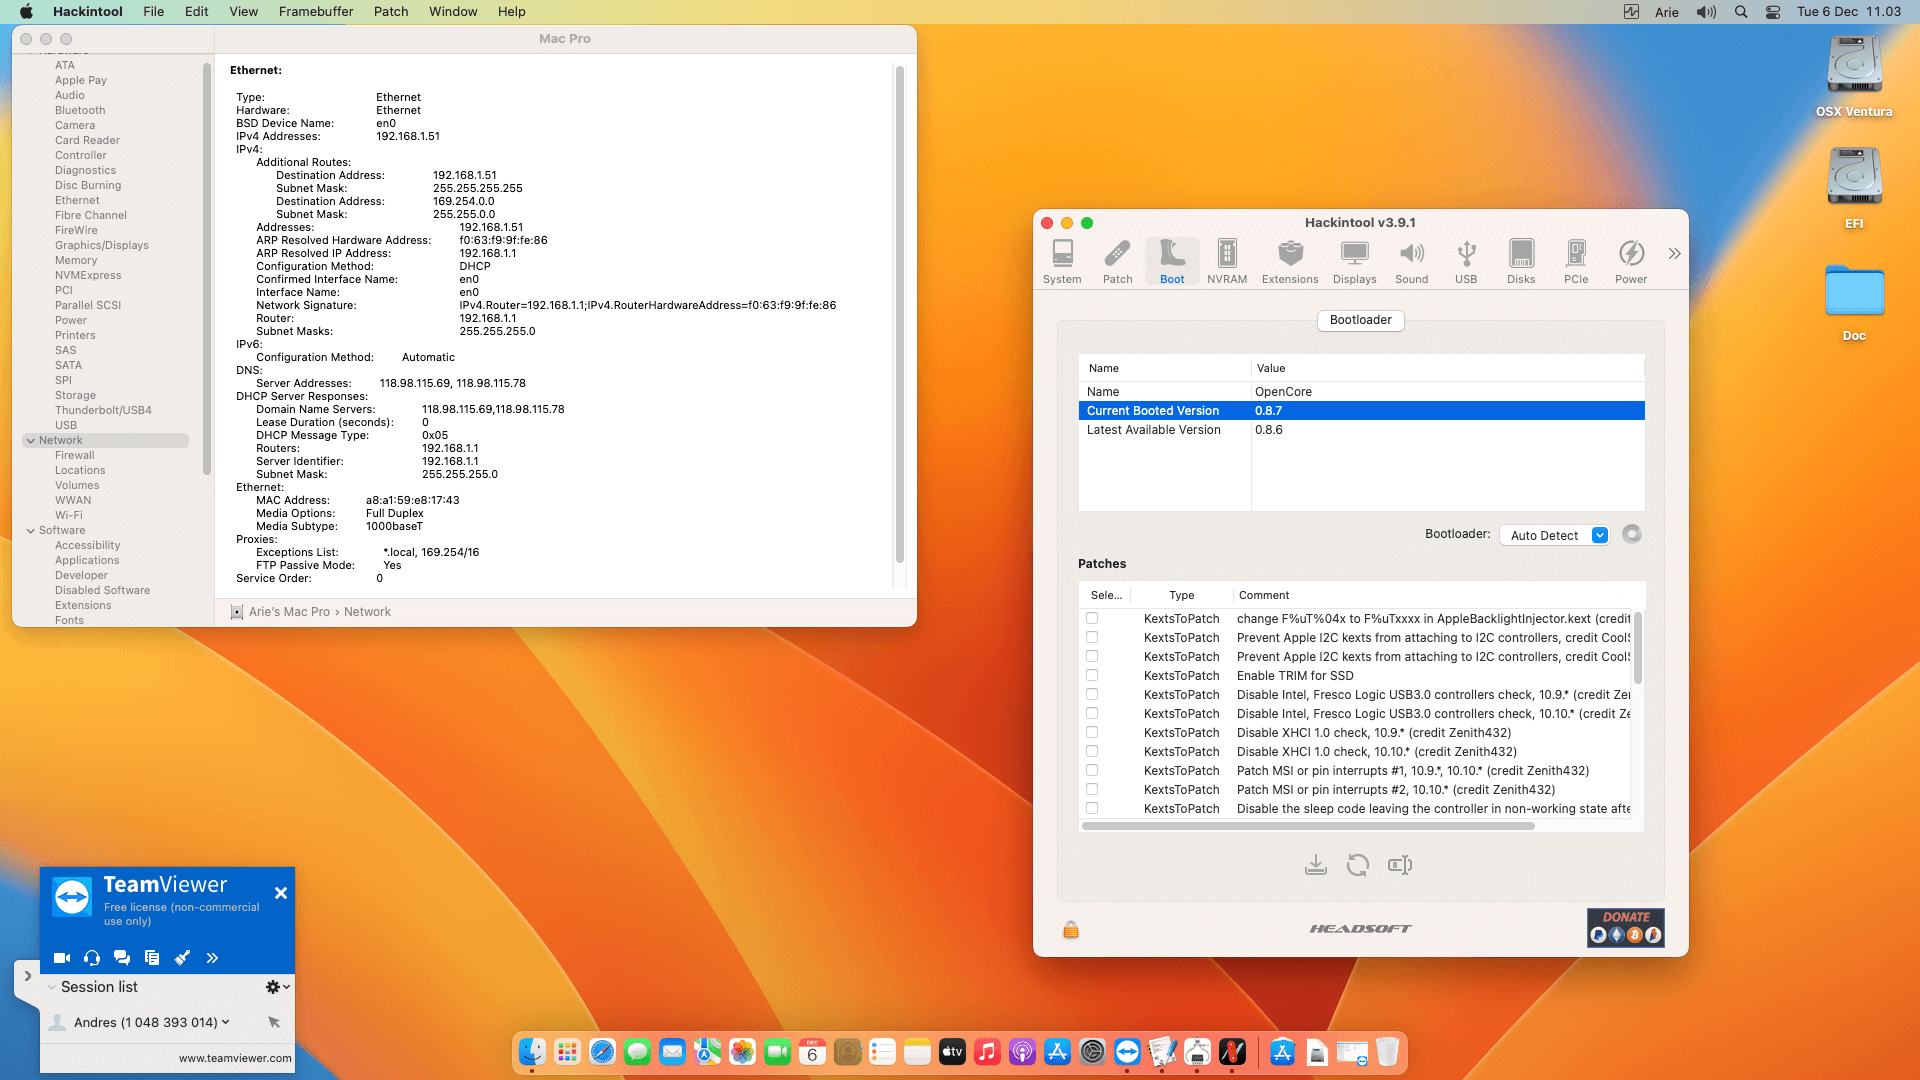
Task: Click the refresh patches icon
Action: 1357,865
